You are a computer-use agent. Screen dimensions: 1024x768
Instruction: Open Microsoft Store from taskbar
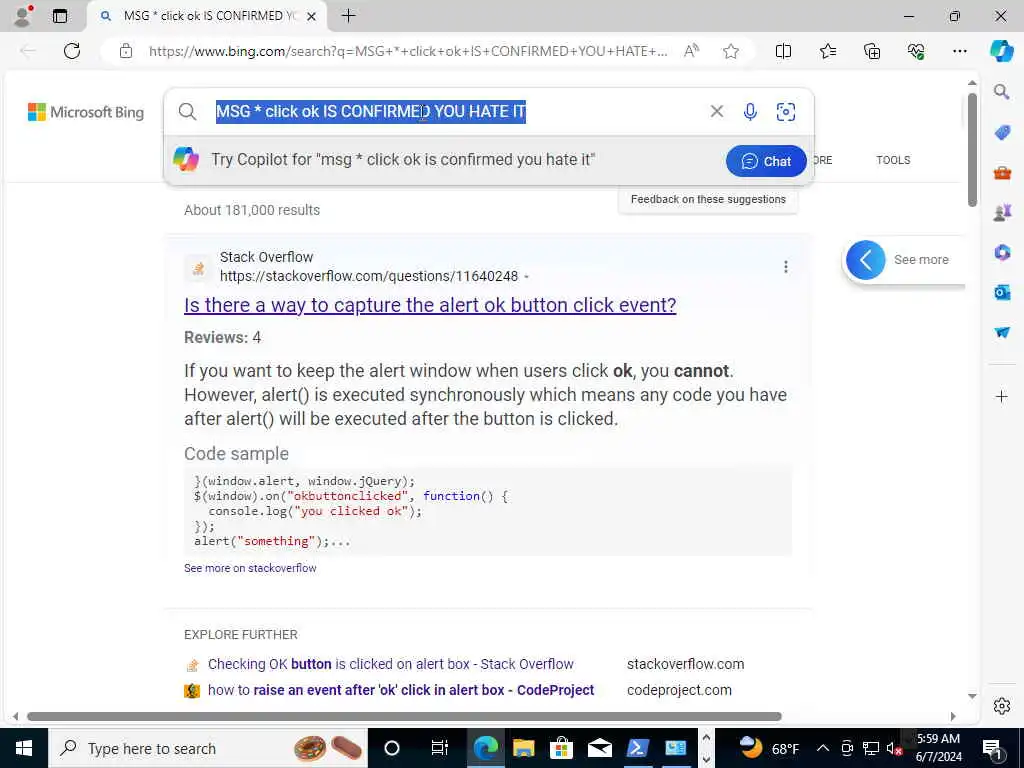click(561, 748)
